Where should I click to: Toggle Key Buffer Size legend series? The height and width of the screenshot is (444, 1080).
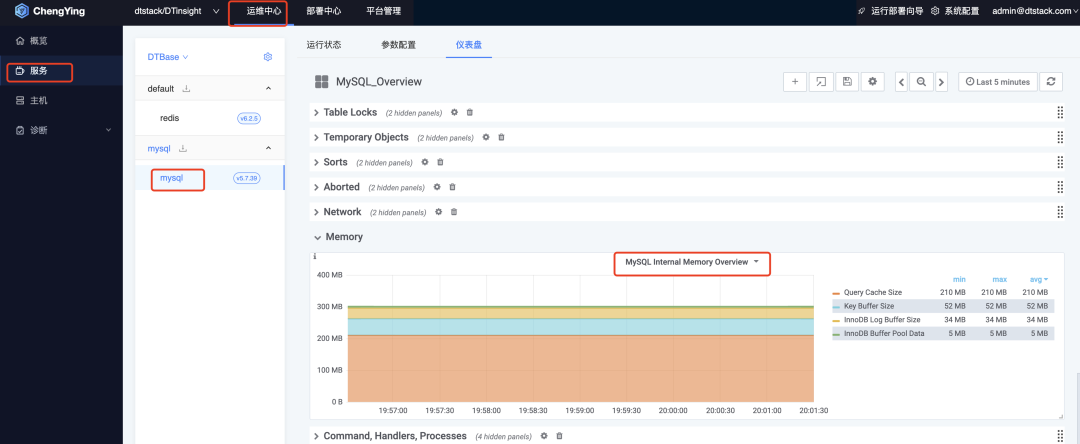click(x=868, y=306)
